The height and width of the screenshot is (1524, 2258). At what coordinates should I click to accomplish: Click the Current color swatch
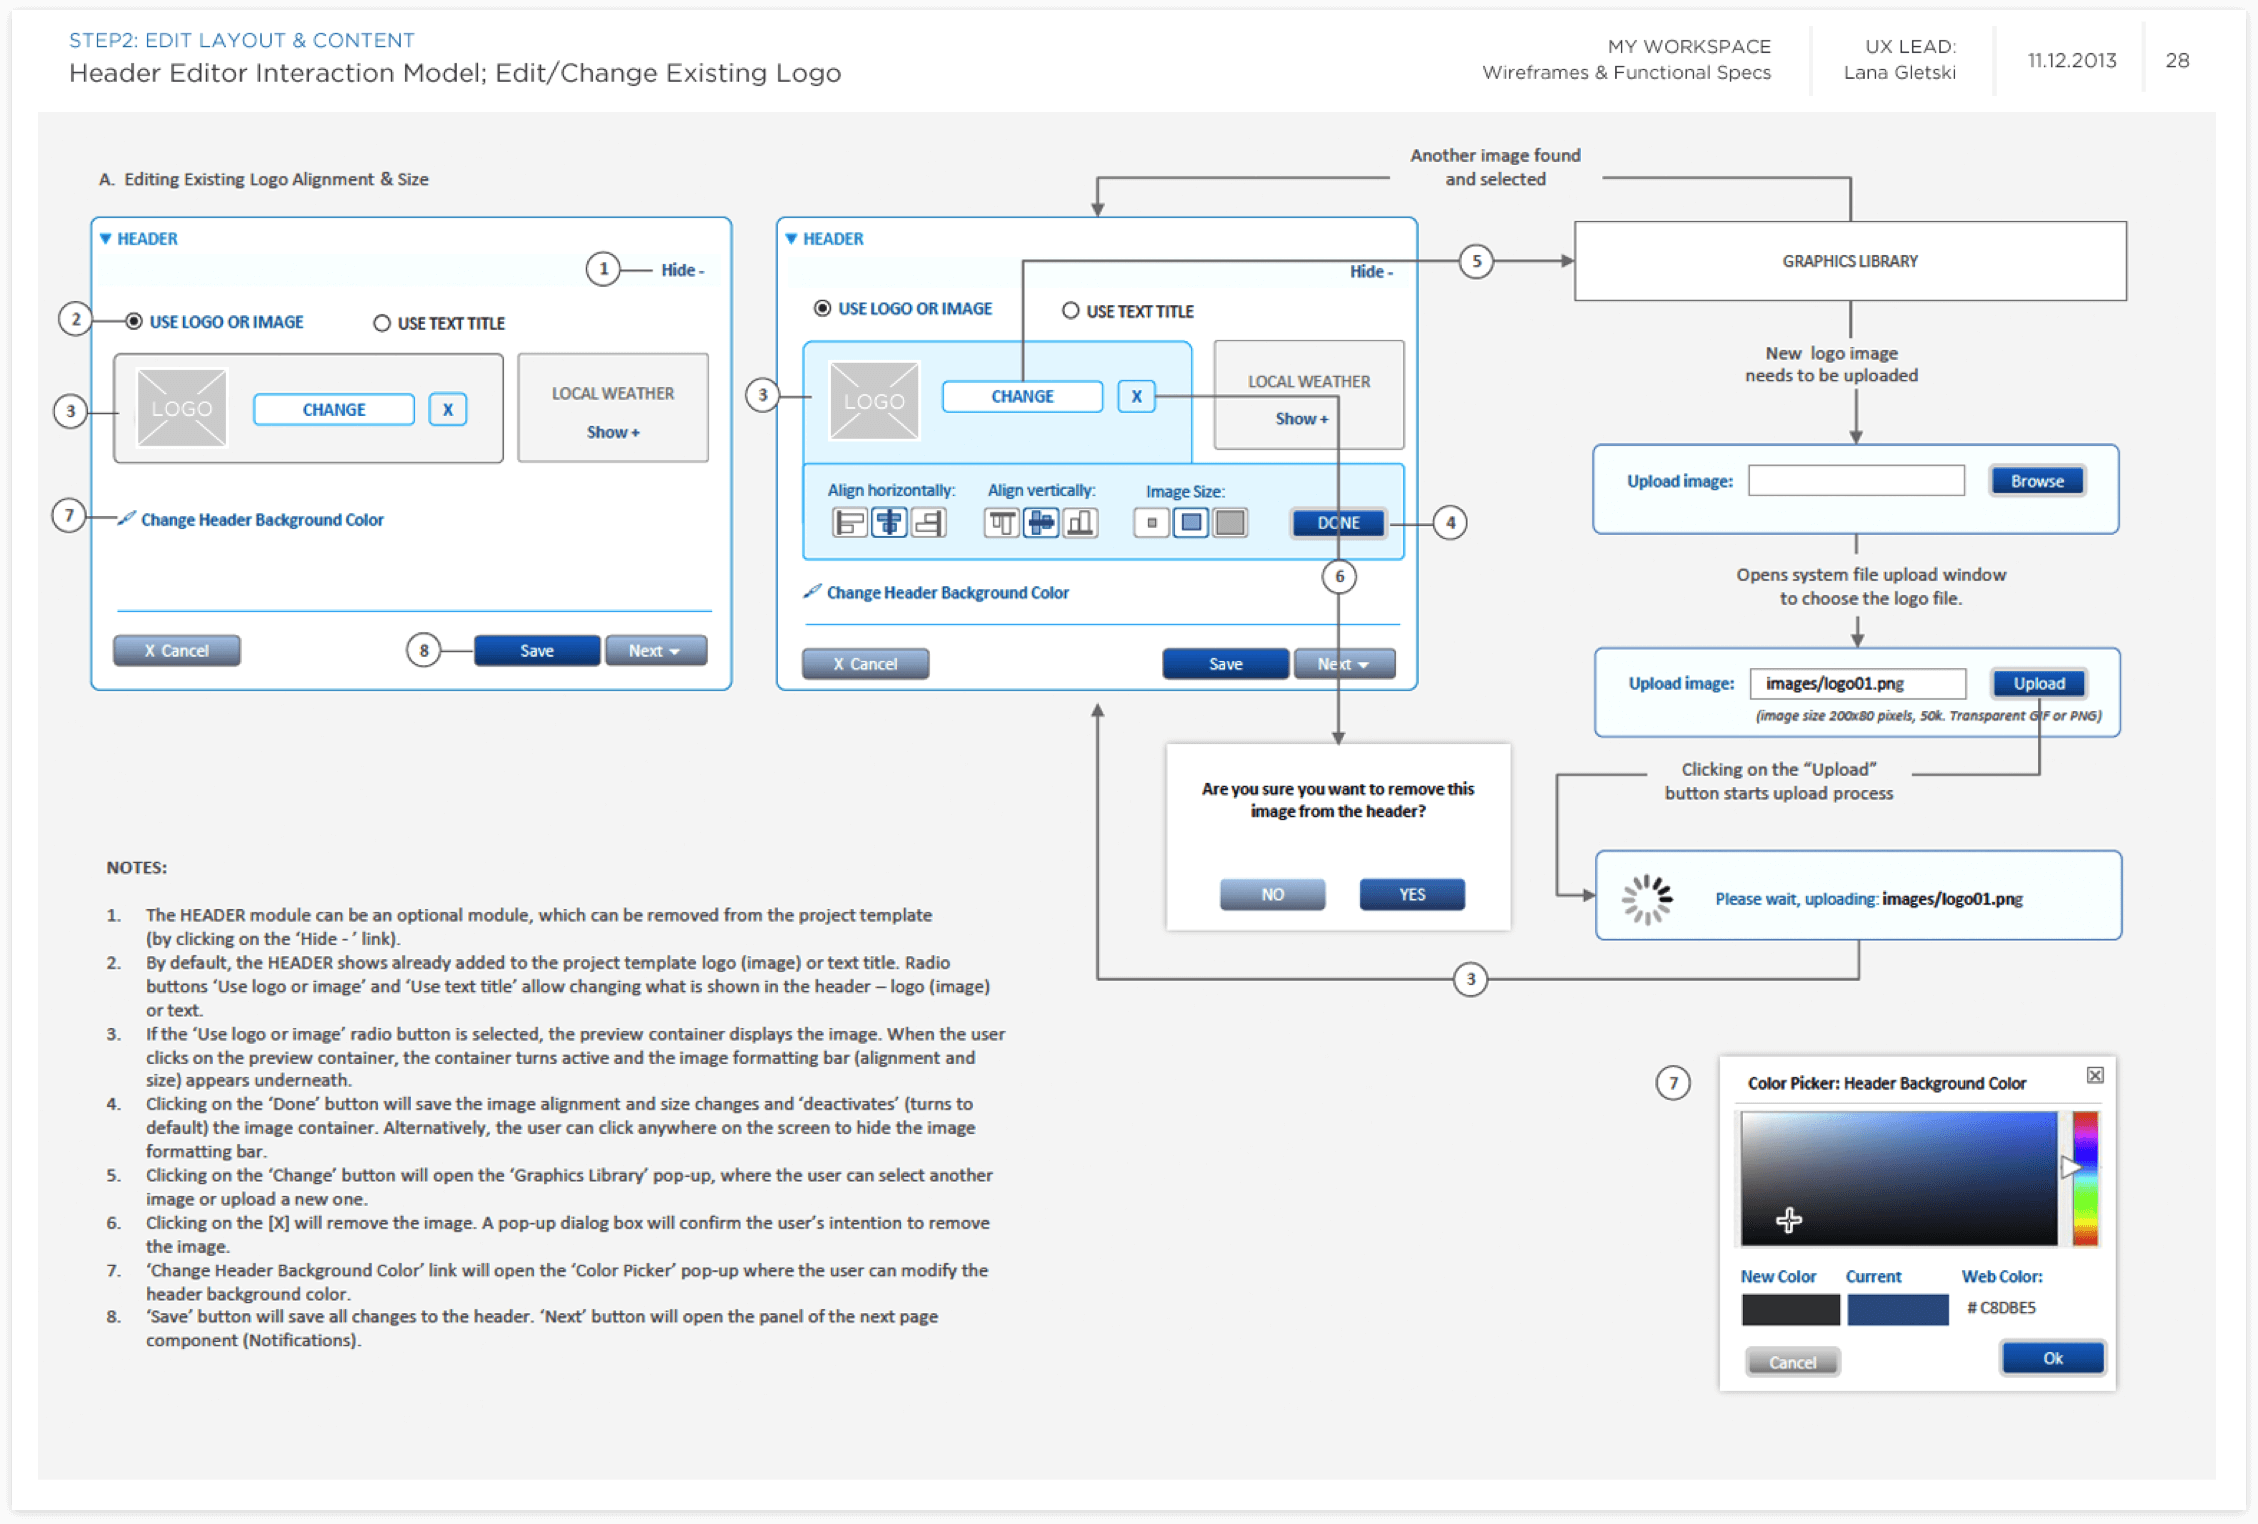(x=1897, y=1309)
